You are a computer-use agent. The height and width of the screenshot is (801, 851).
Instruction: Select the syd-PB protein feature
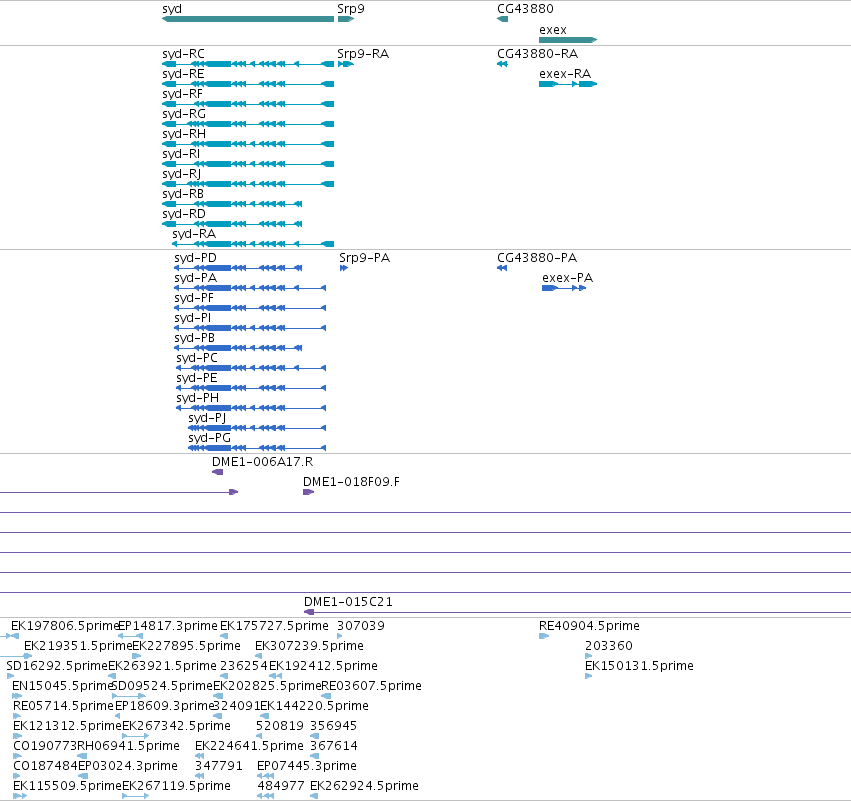[238, 348]
